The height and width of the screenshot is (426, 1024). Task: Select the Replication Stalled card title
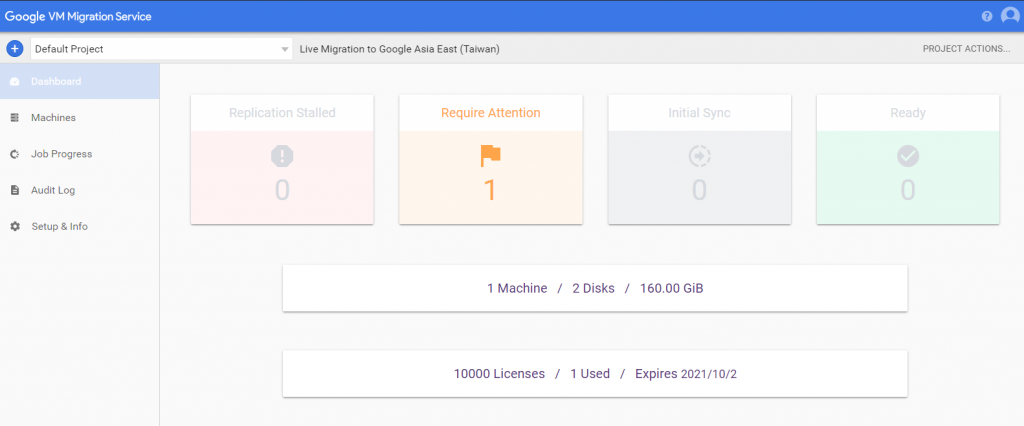coord(282,113)
